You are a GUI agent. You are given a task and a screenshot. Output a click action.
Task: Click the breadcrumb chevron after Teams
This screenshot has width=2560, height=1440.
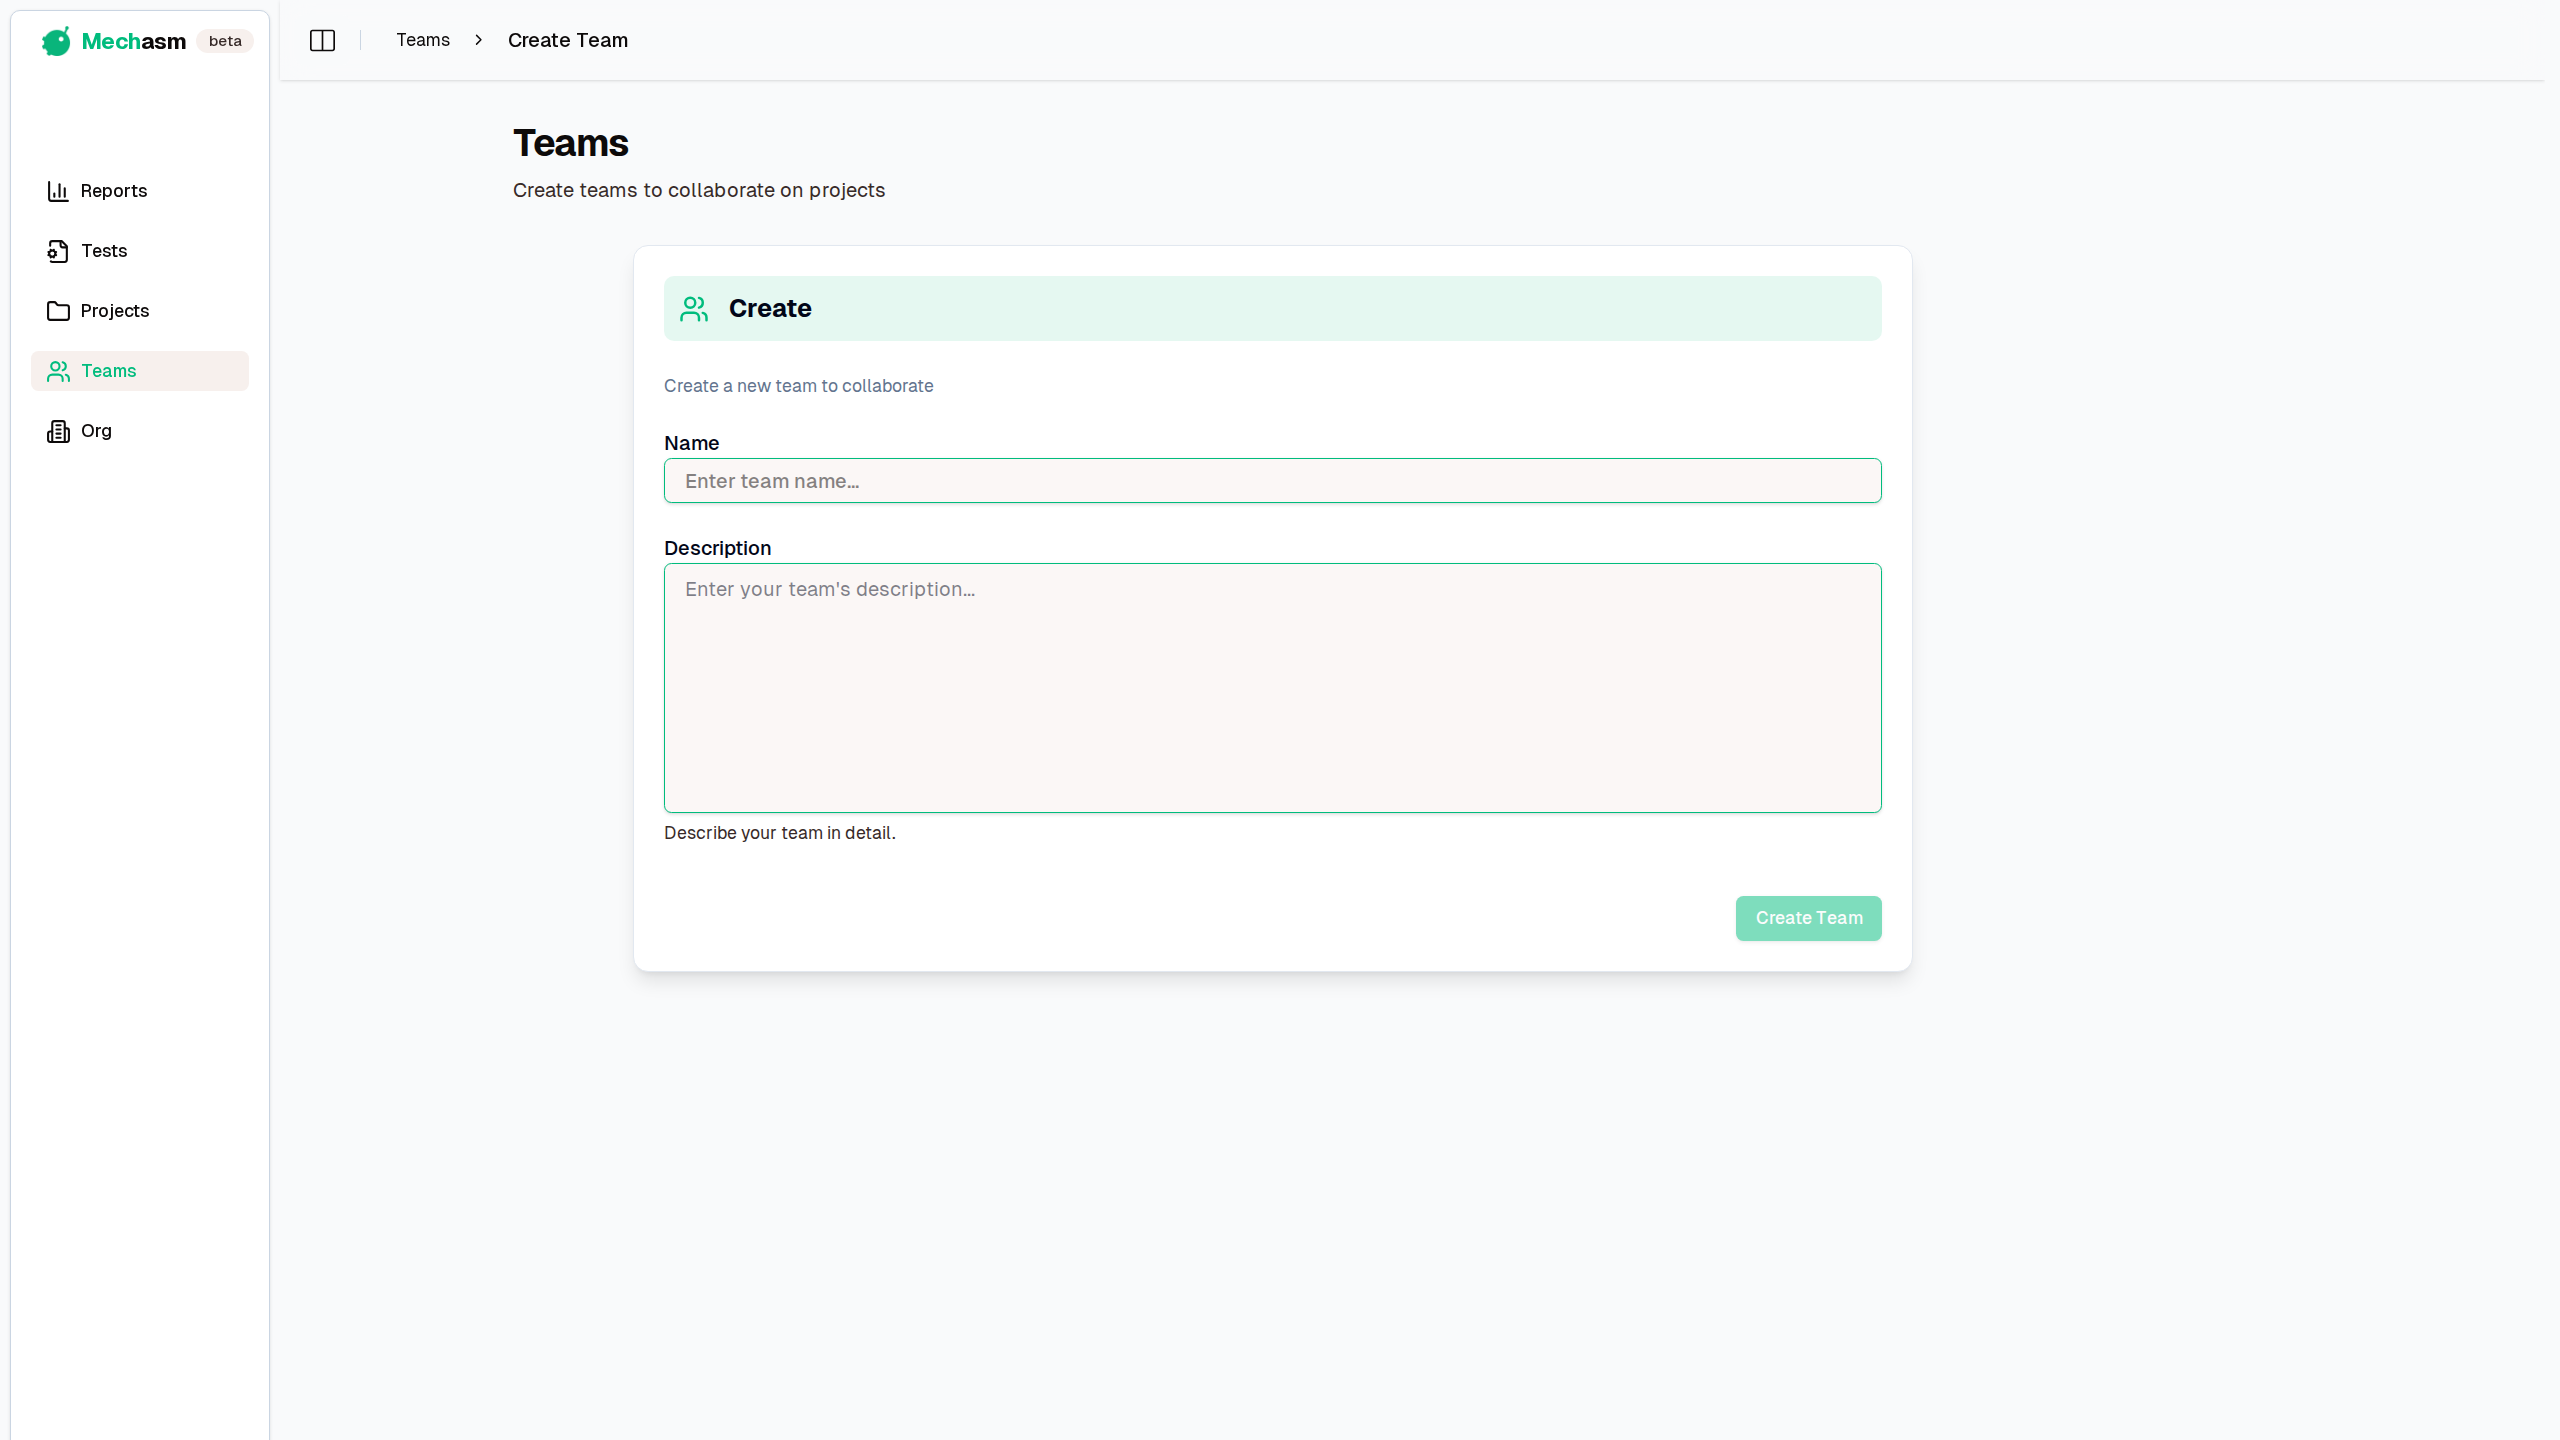pyautogui.click(x=479, y=40)
